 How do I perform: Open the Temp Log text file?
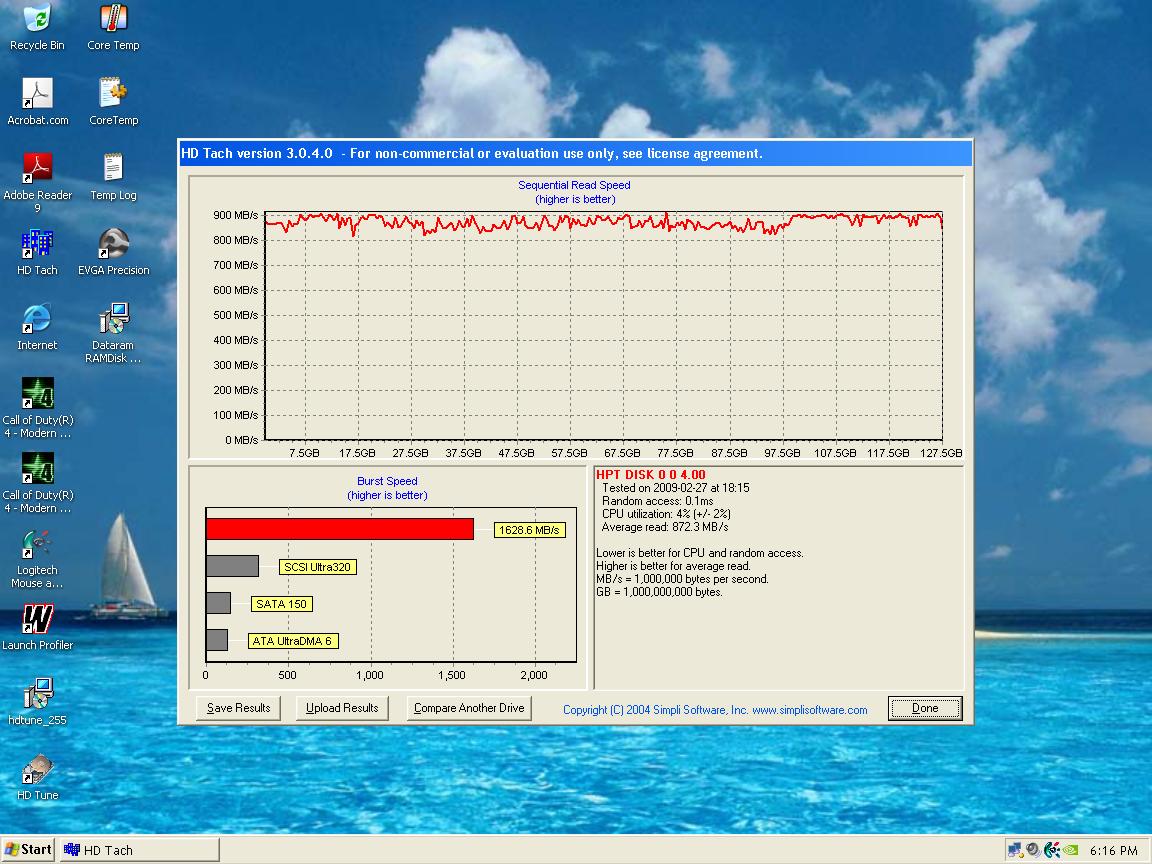pyautogui.click(x=113, y=176)
